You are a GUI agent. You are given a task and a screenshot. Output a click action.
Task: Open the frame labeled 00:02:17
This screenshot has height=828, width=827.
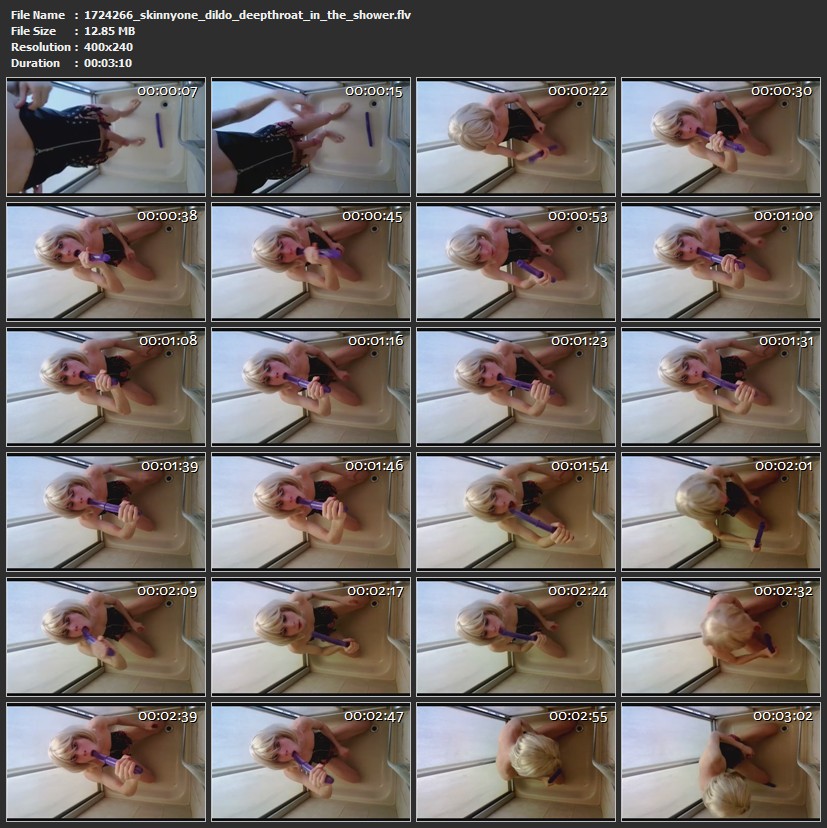tap(311, 637)
